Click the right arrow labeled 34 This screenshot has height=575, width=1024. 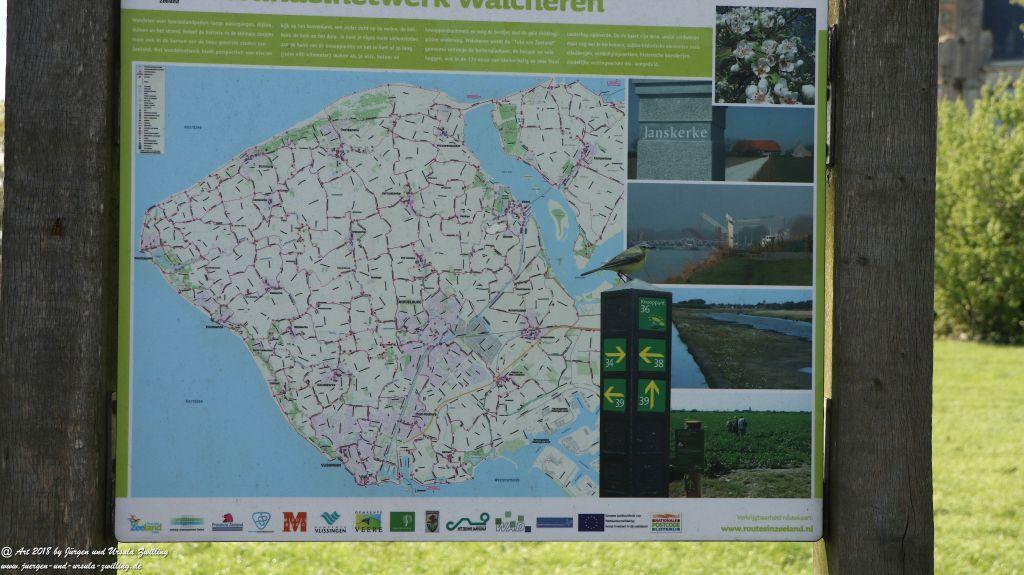[614, 354]
